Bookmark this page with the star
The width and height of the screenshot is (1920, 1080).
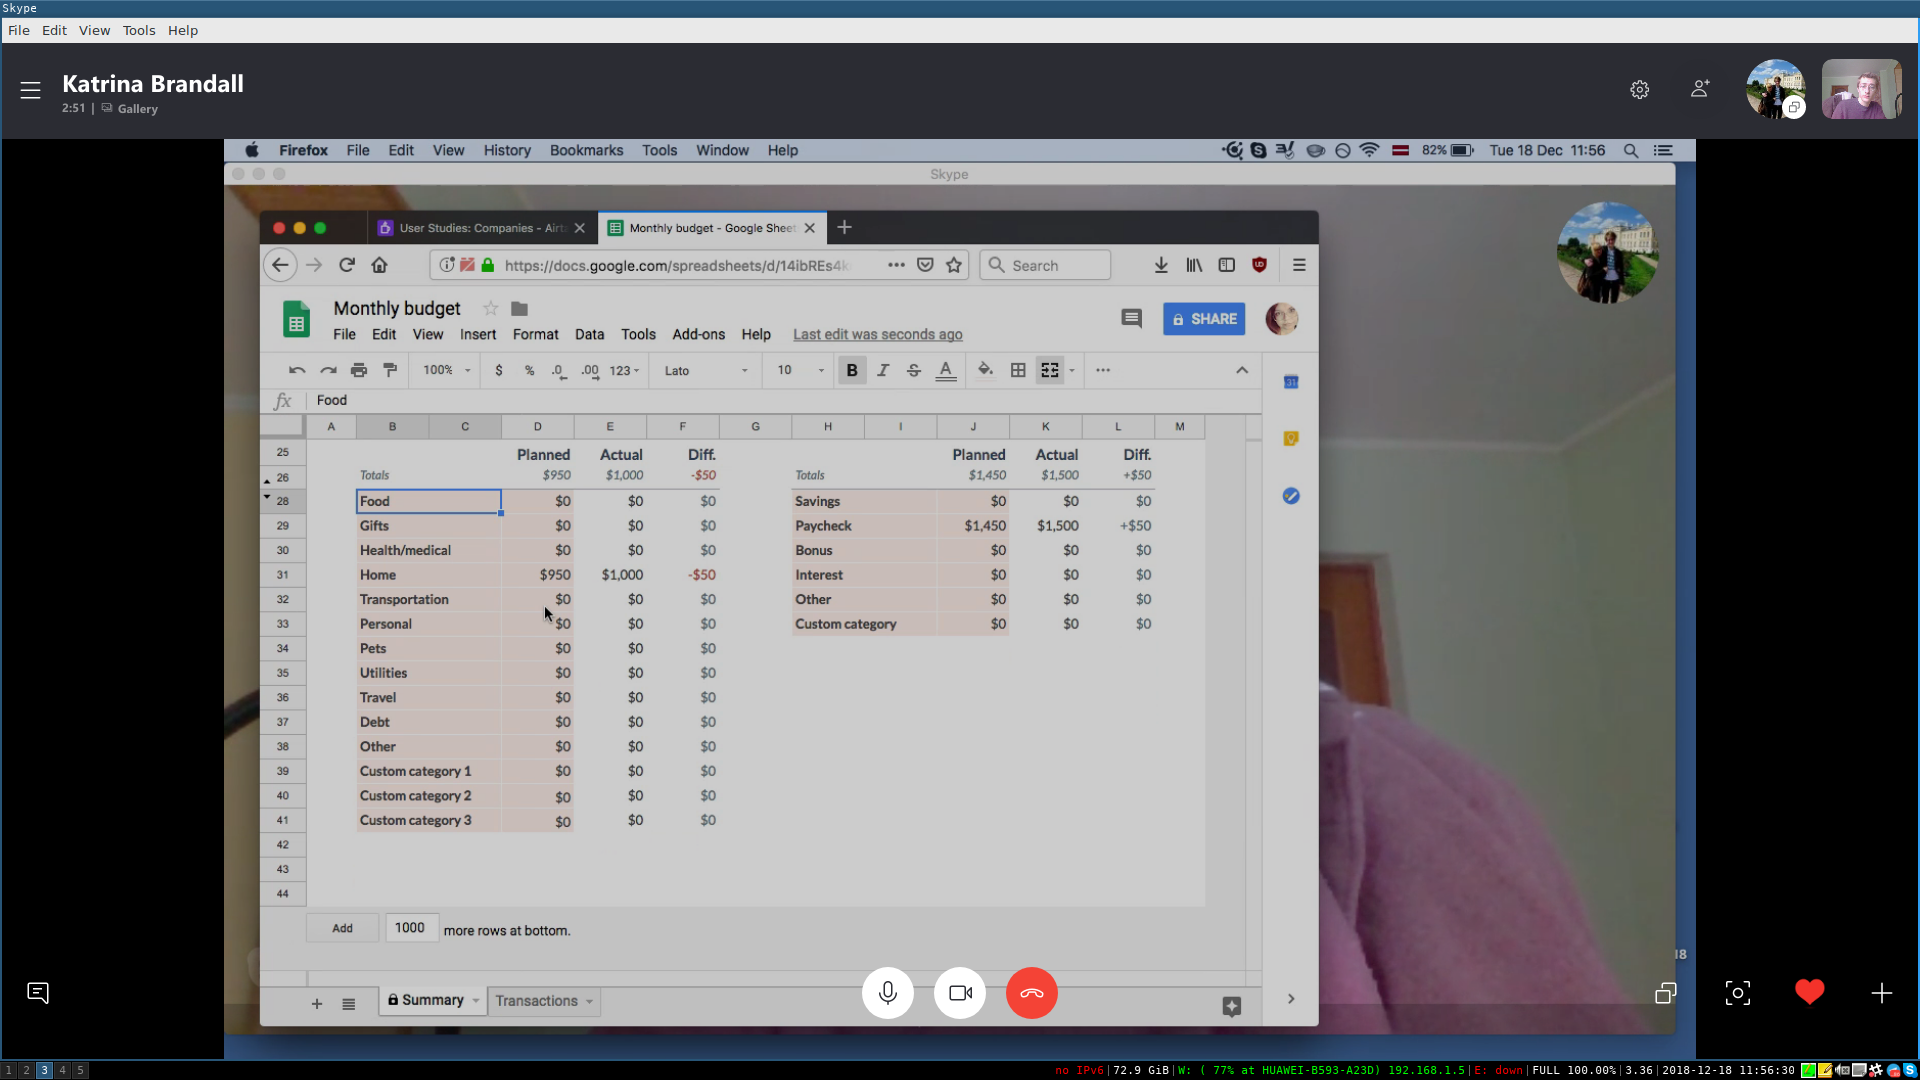point(954,265)
